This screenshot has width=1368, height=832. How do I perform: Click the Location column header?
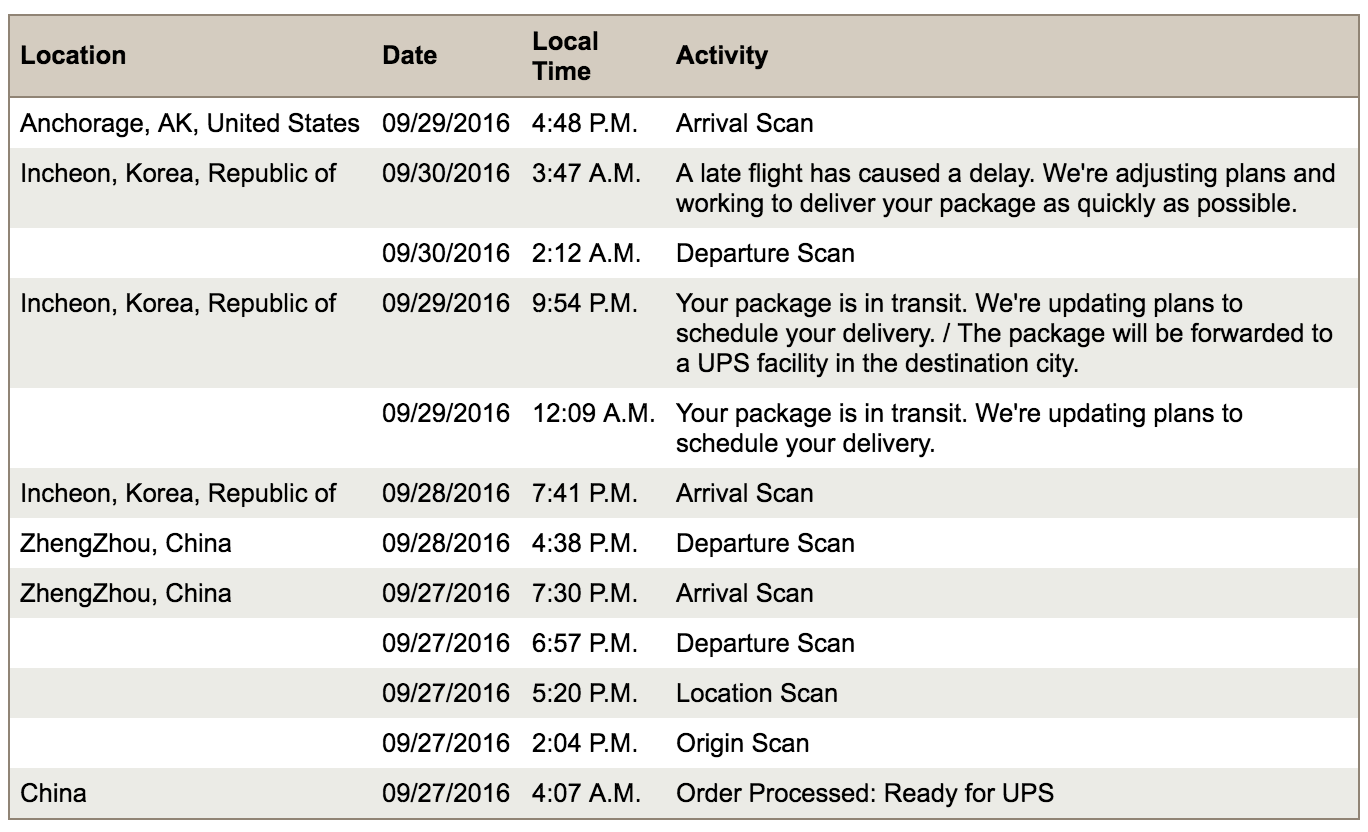(73, 56)
